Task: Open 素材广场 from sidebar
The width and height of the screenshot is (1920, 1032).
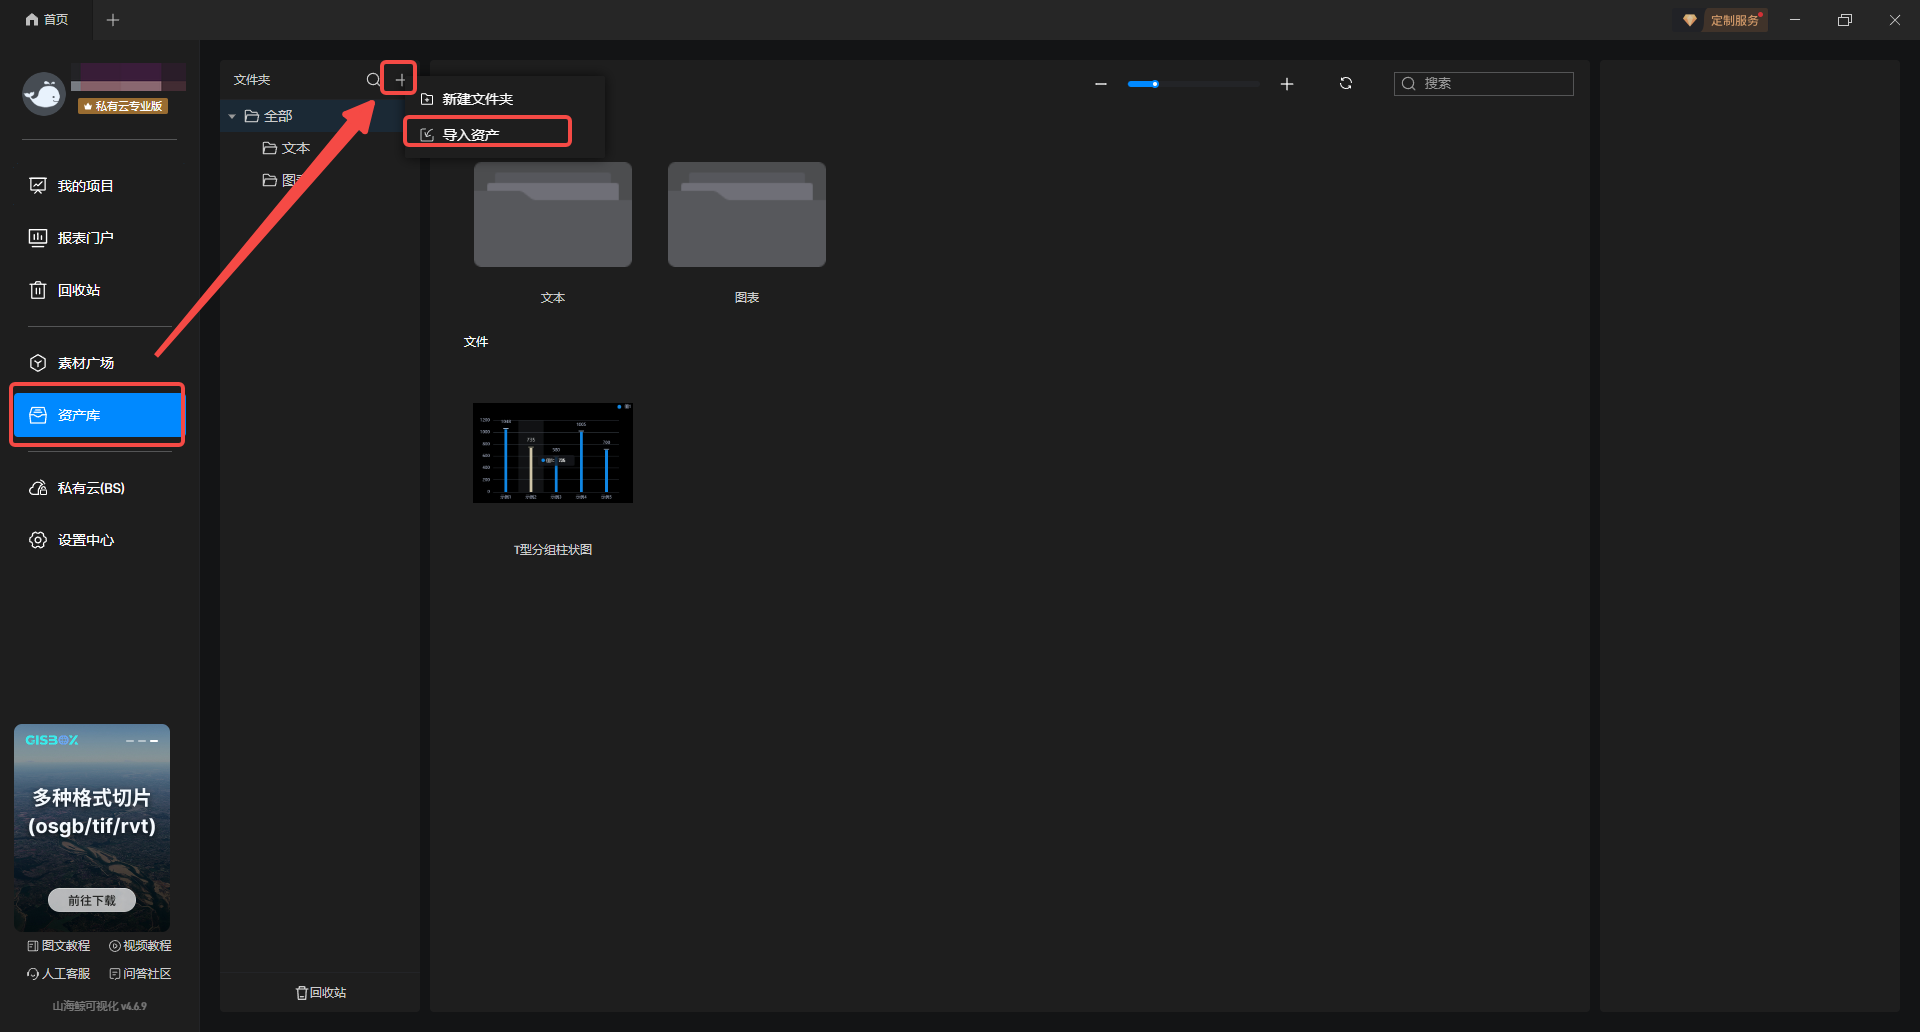Action: pos(85,363)
